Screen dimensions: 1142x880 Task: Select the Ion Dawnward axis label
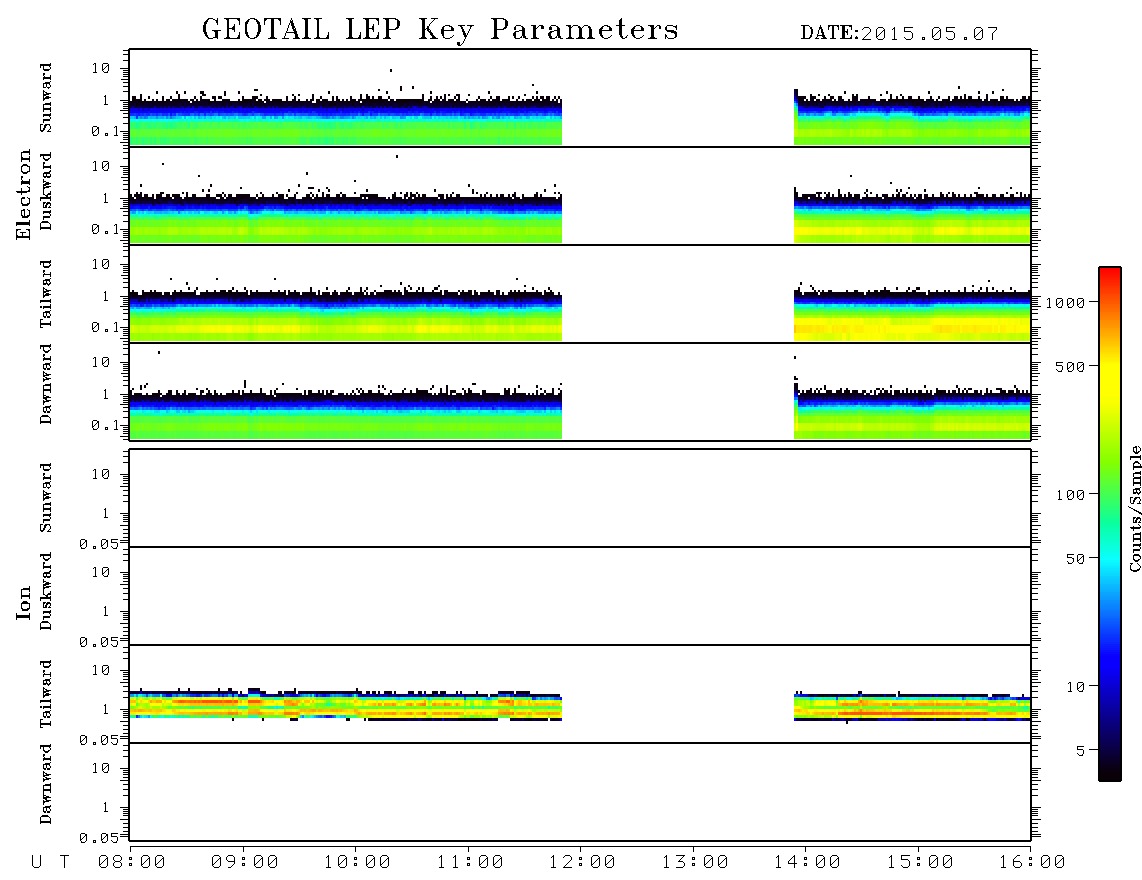click(x=45, y=784)
